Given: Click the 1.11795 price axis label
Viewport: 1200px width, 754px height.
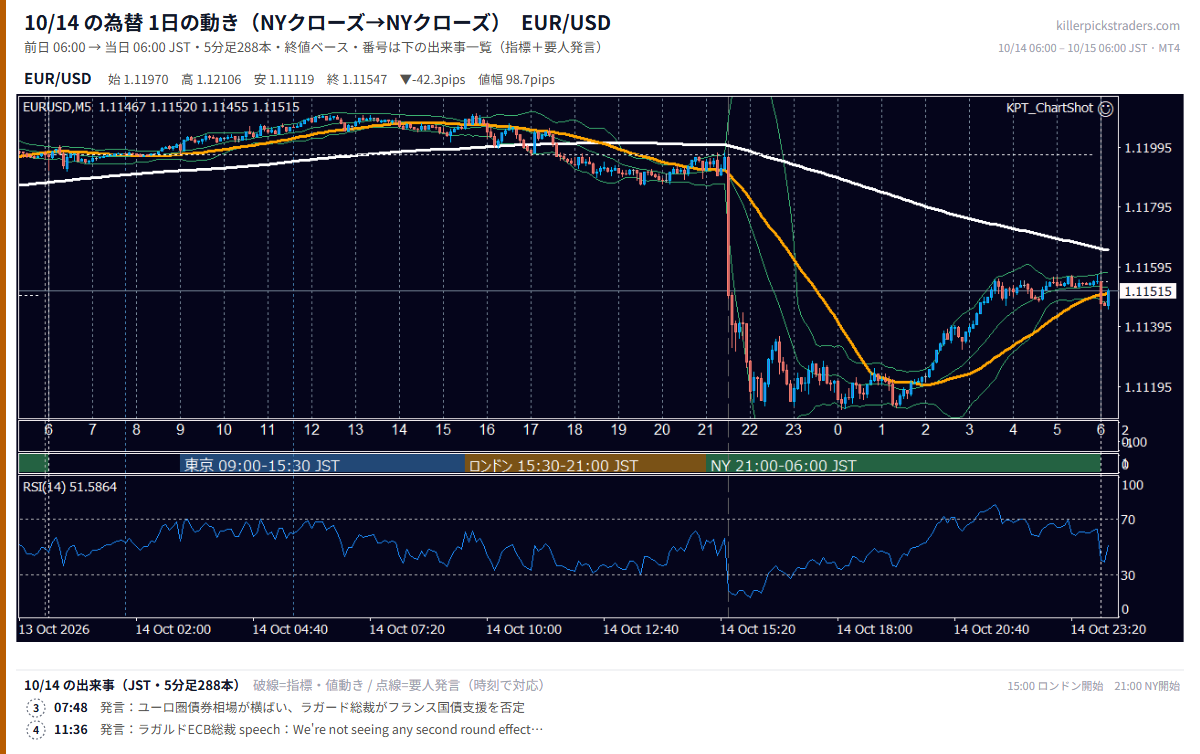Looking at the screenshot, I should click(x=1148, y=208).
